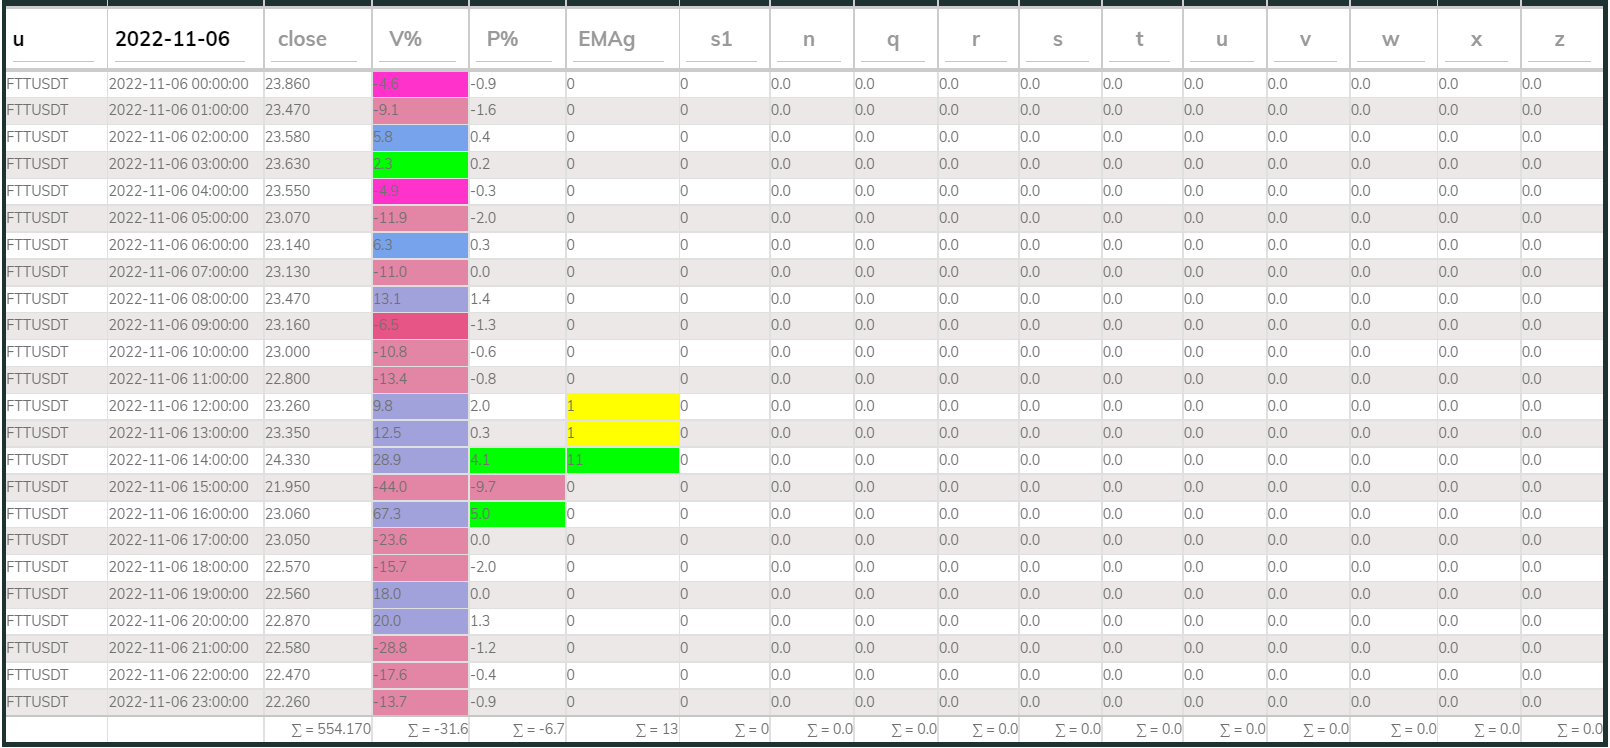Click the "w" column header field
The image size is (1610, 748).
tap(1391, 40)
